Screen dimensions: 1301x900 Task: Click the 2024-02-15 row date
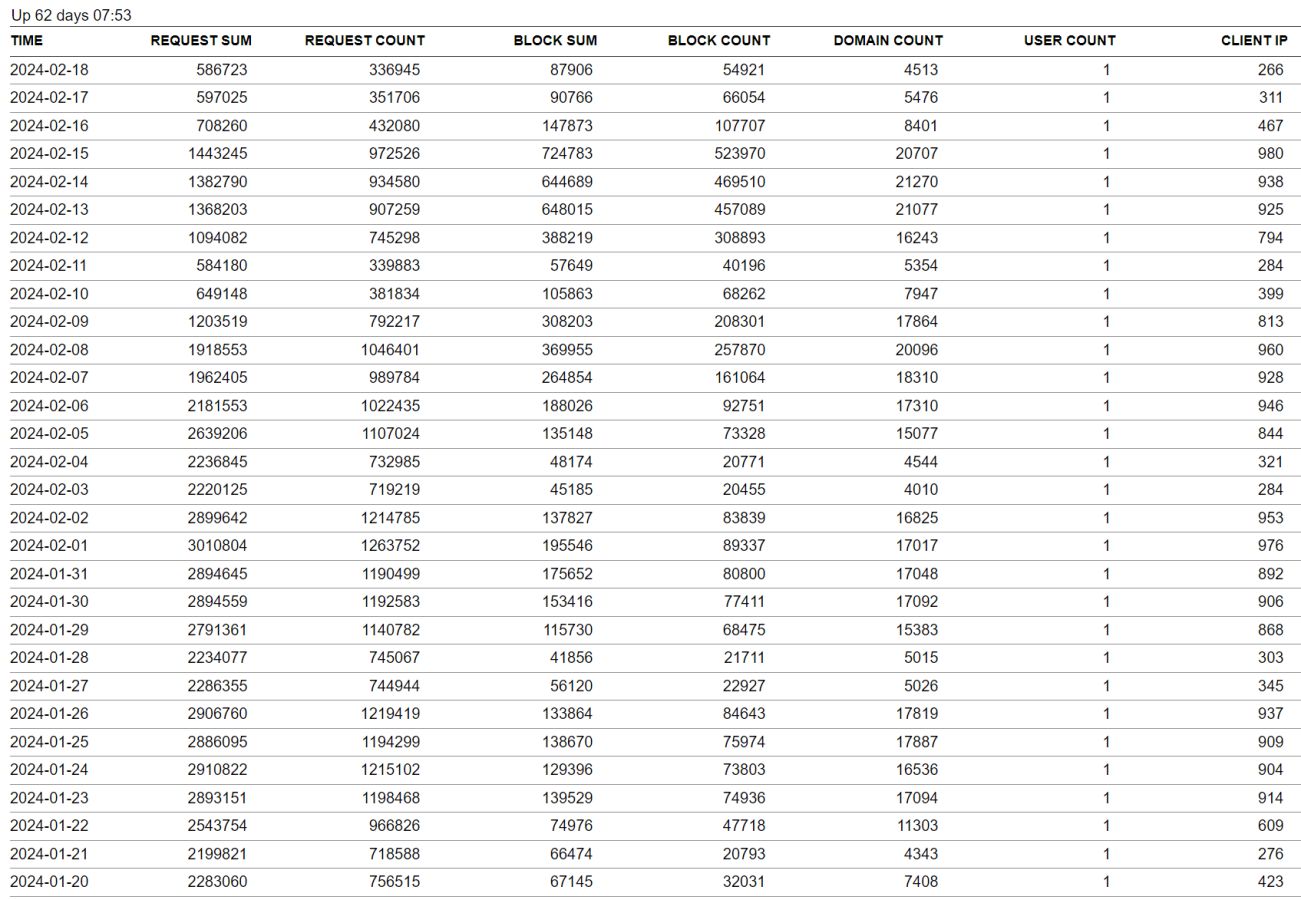pos(50,154)
